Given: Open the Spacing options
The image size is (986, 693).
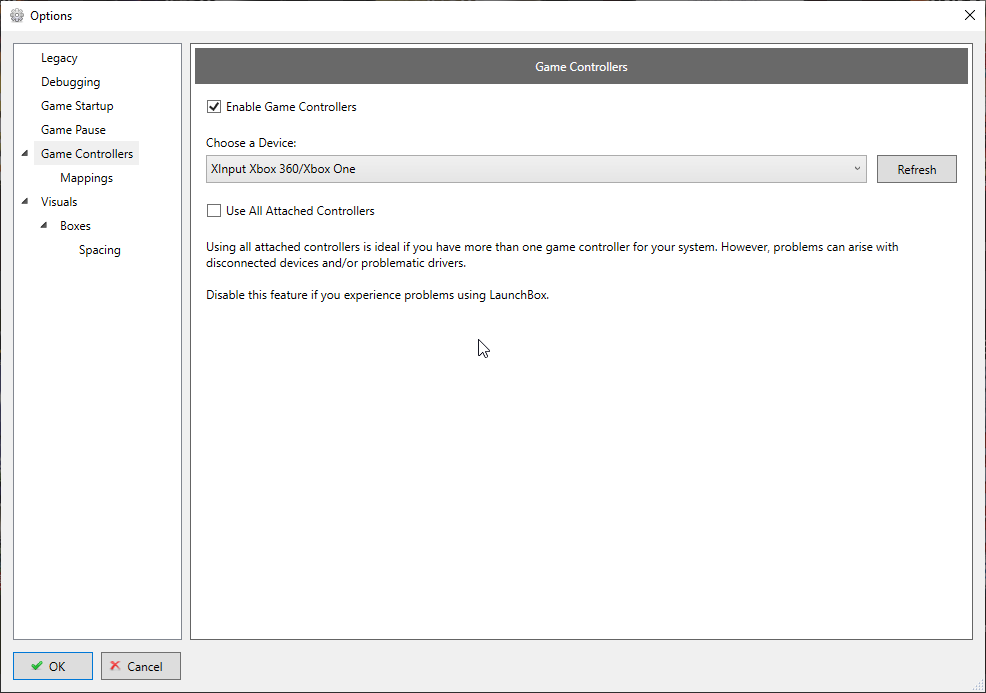Looking at the screenshot, I should (100, 250).
